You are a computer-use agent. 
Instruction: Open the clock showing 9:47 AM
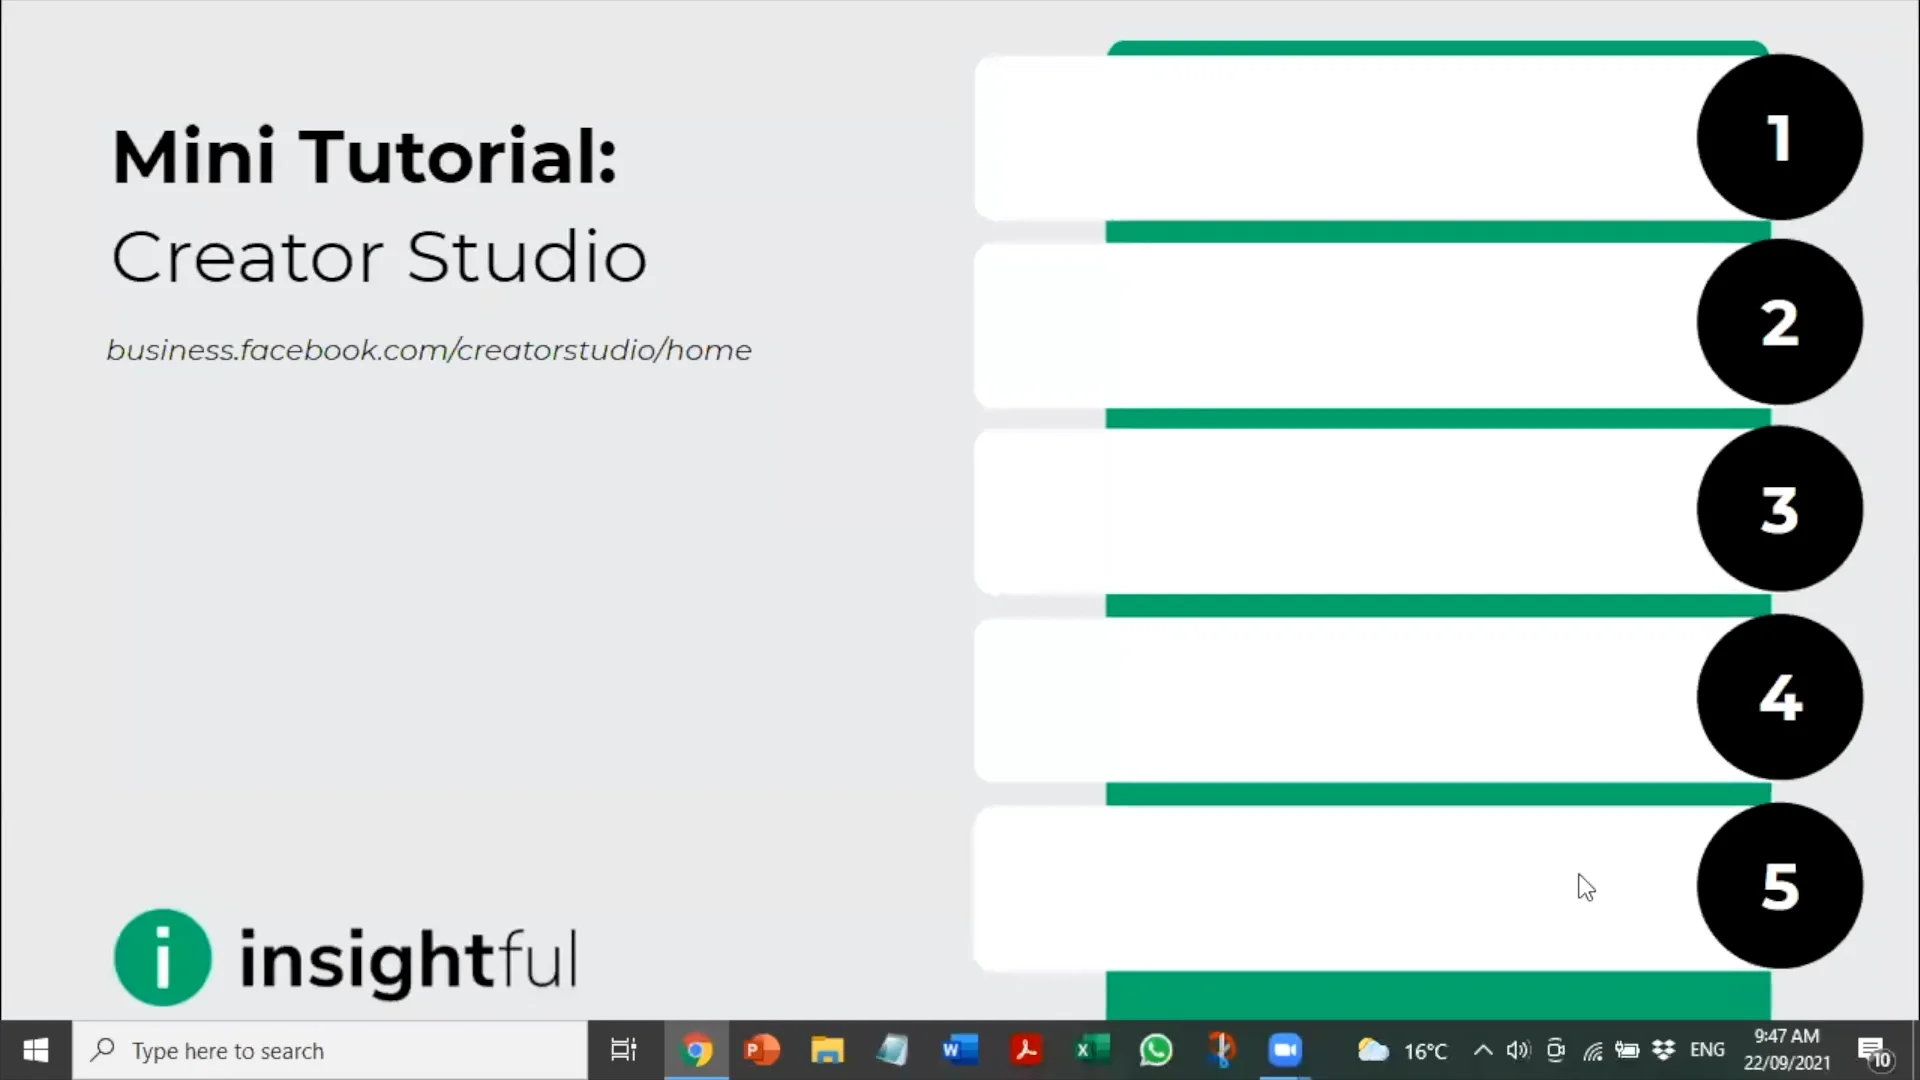[1787, 1050]
